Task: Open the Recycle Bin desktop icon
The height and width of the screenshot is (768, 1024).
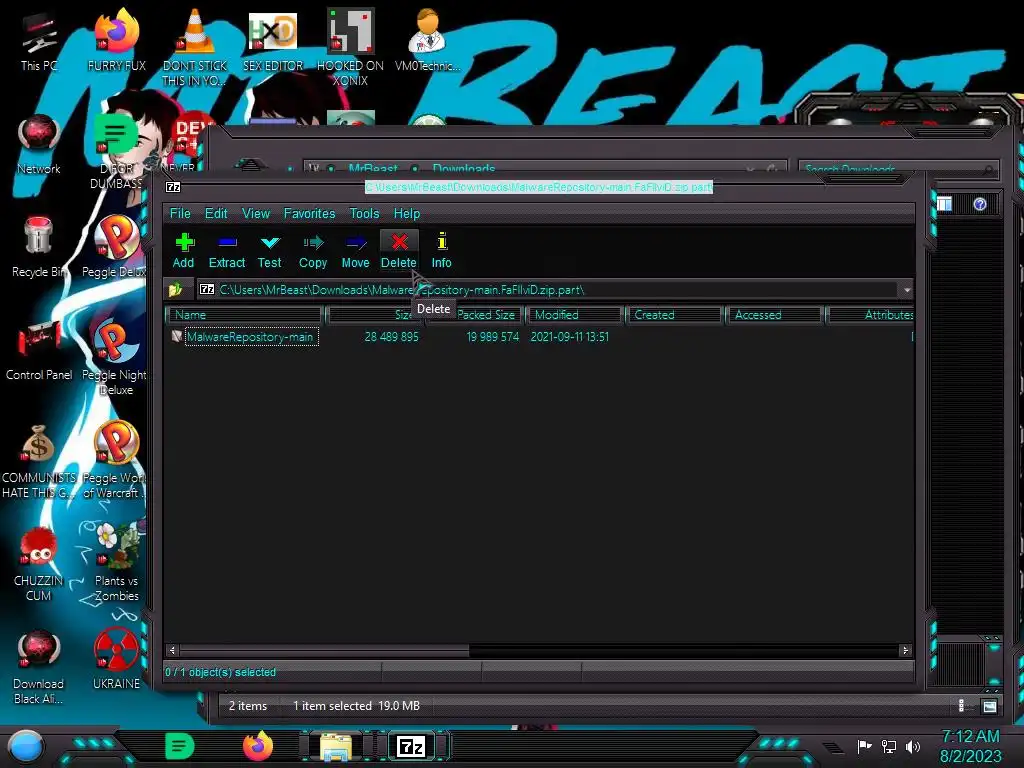Action: pyautogui.click(x=39, y=248)
